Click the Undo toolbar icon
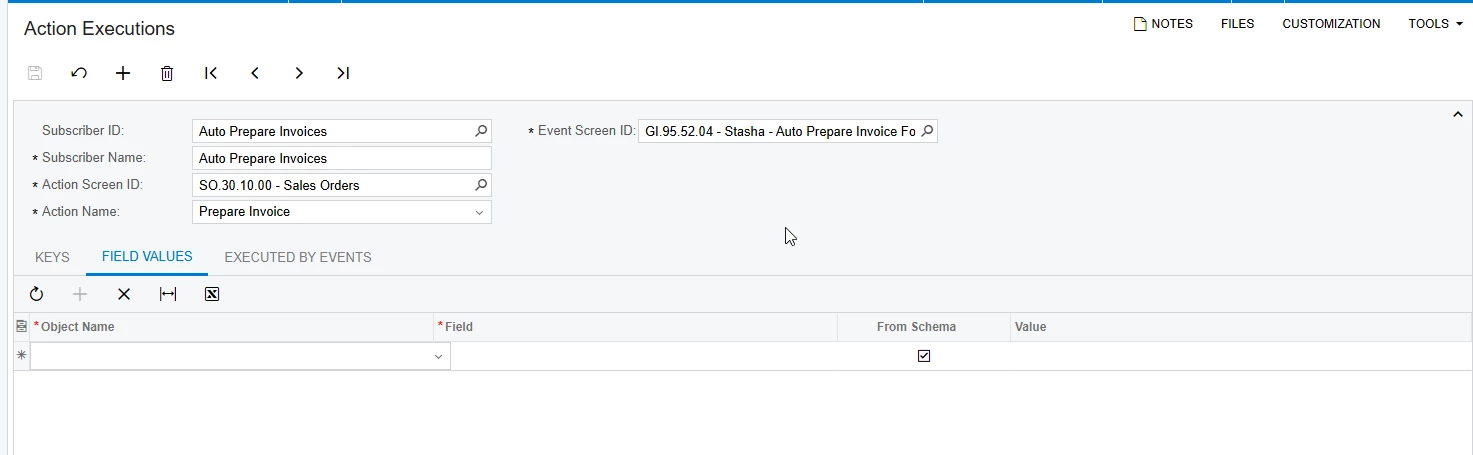This screenshot has width=1473, height=455. 79,73
